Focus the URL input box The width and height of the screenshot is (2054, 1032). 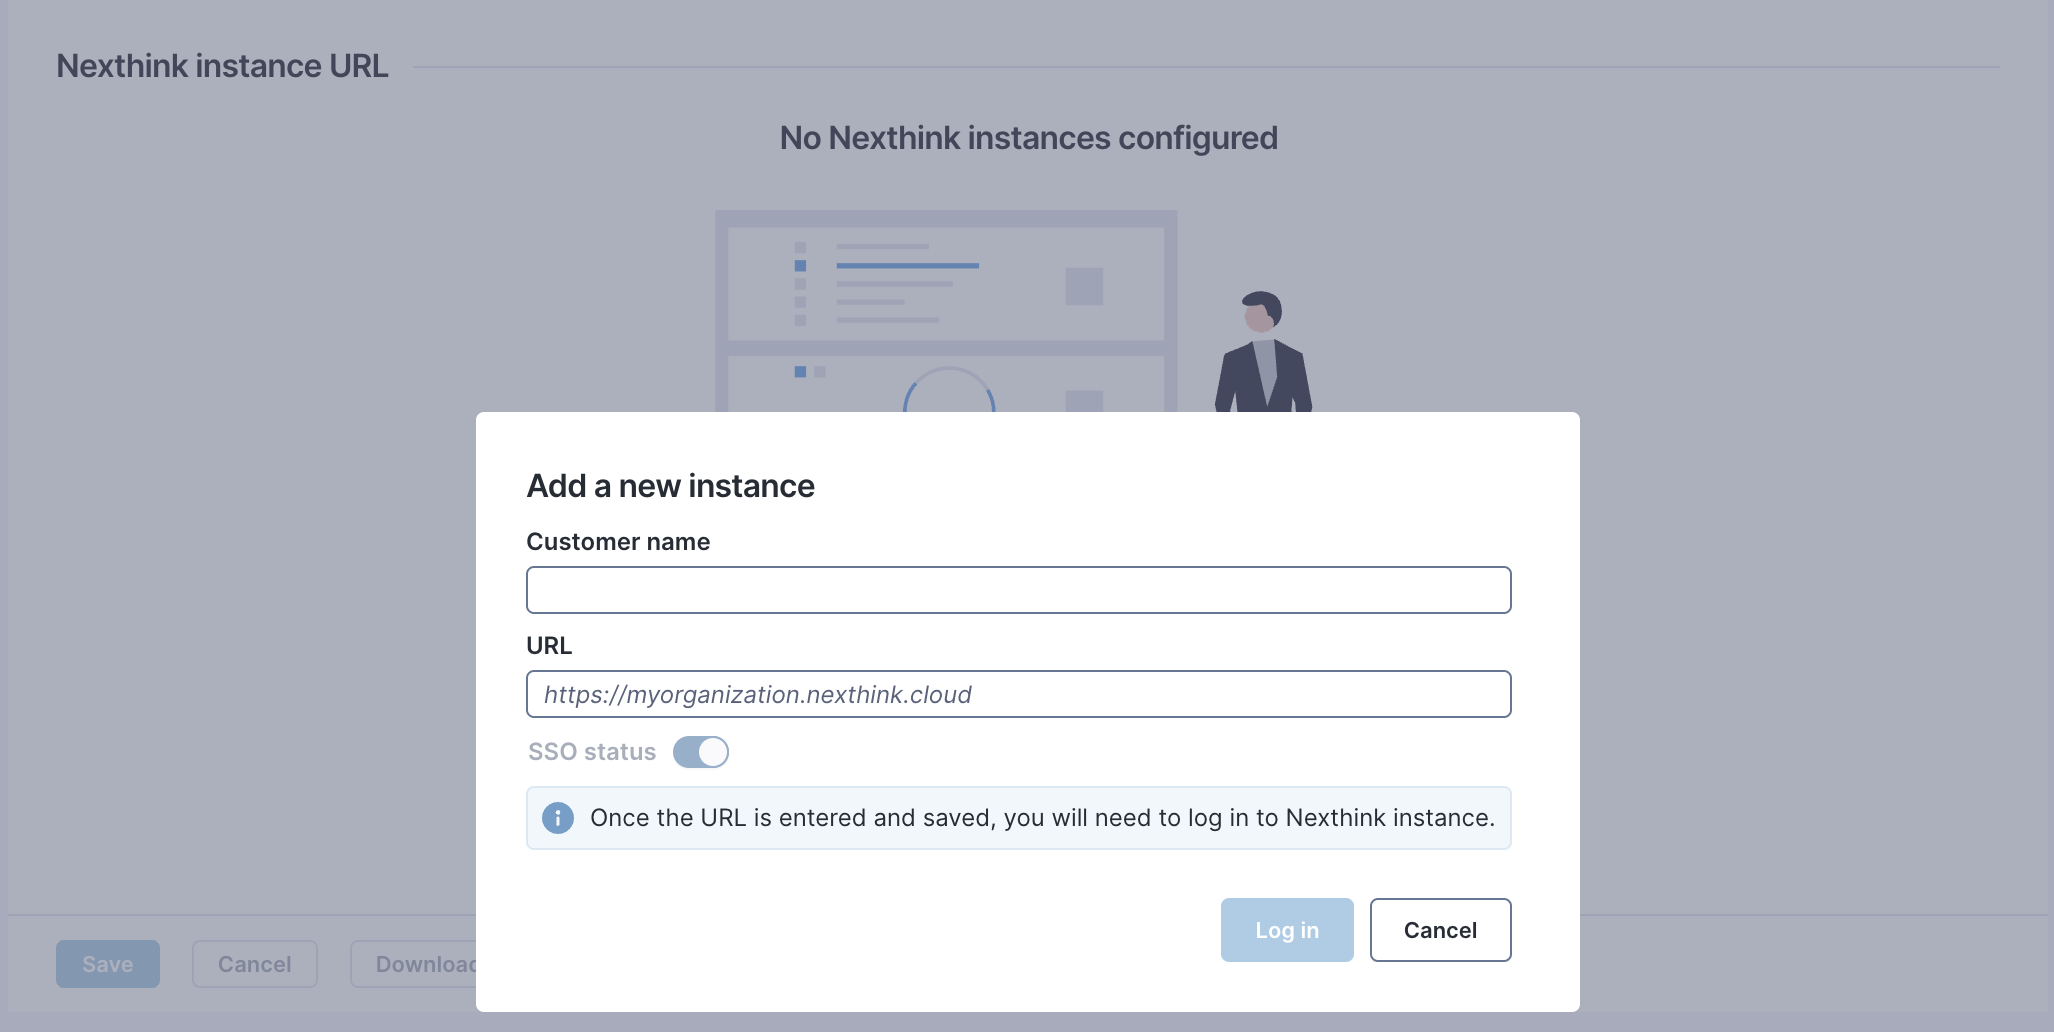tap(1018, 694)
